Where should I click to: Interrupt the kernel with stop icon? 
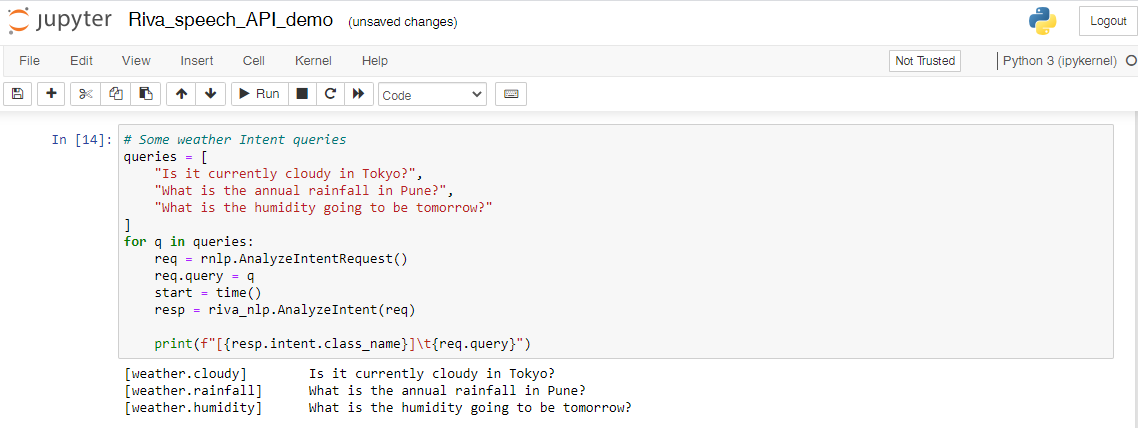(x=302, y=94)
